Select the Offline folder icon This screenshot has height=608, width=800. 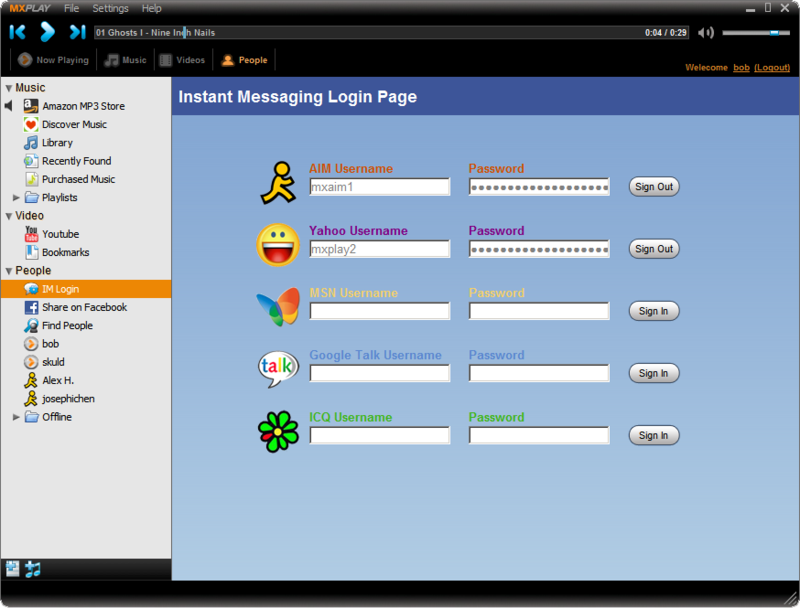[32, 417]
